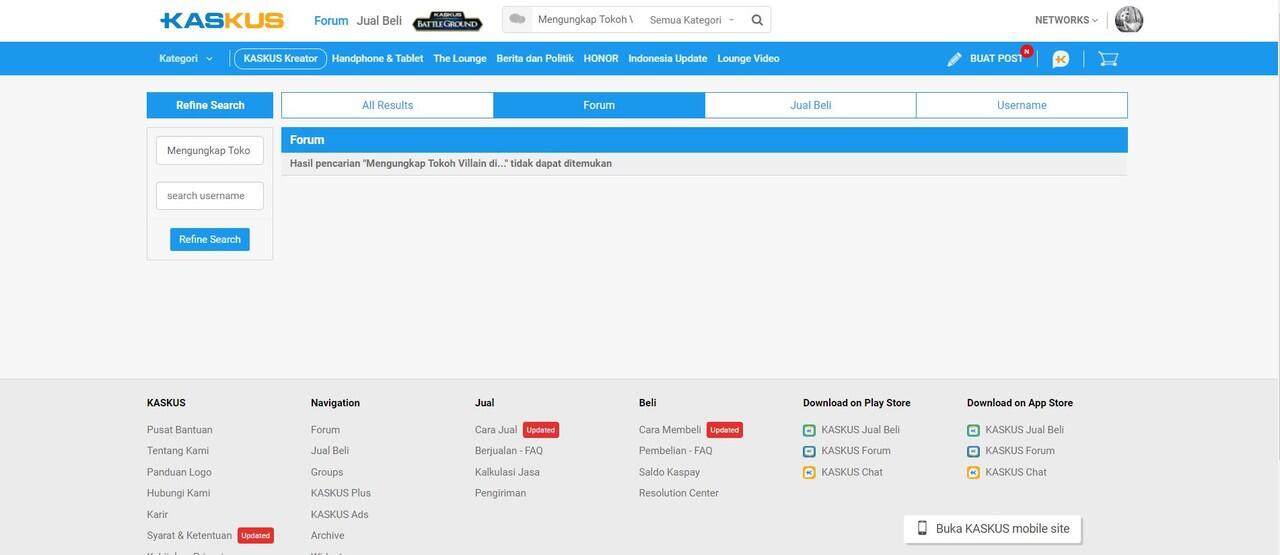Focus the top search text field
1280x555 pixels.
click(585, 20)
